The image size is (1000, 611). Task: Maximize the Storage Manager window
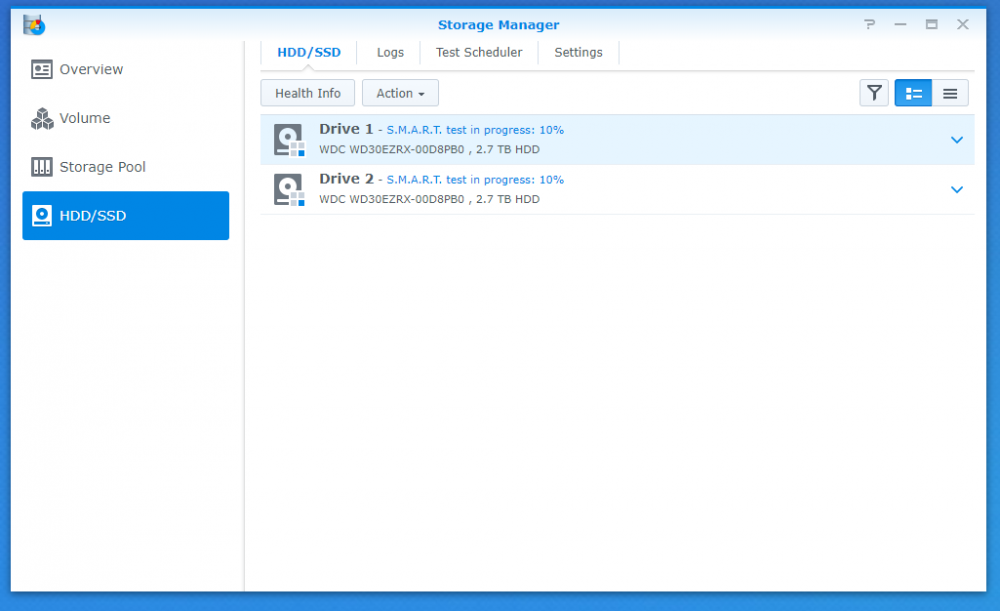[931, 25]
